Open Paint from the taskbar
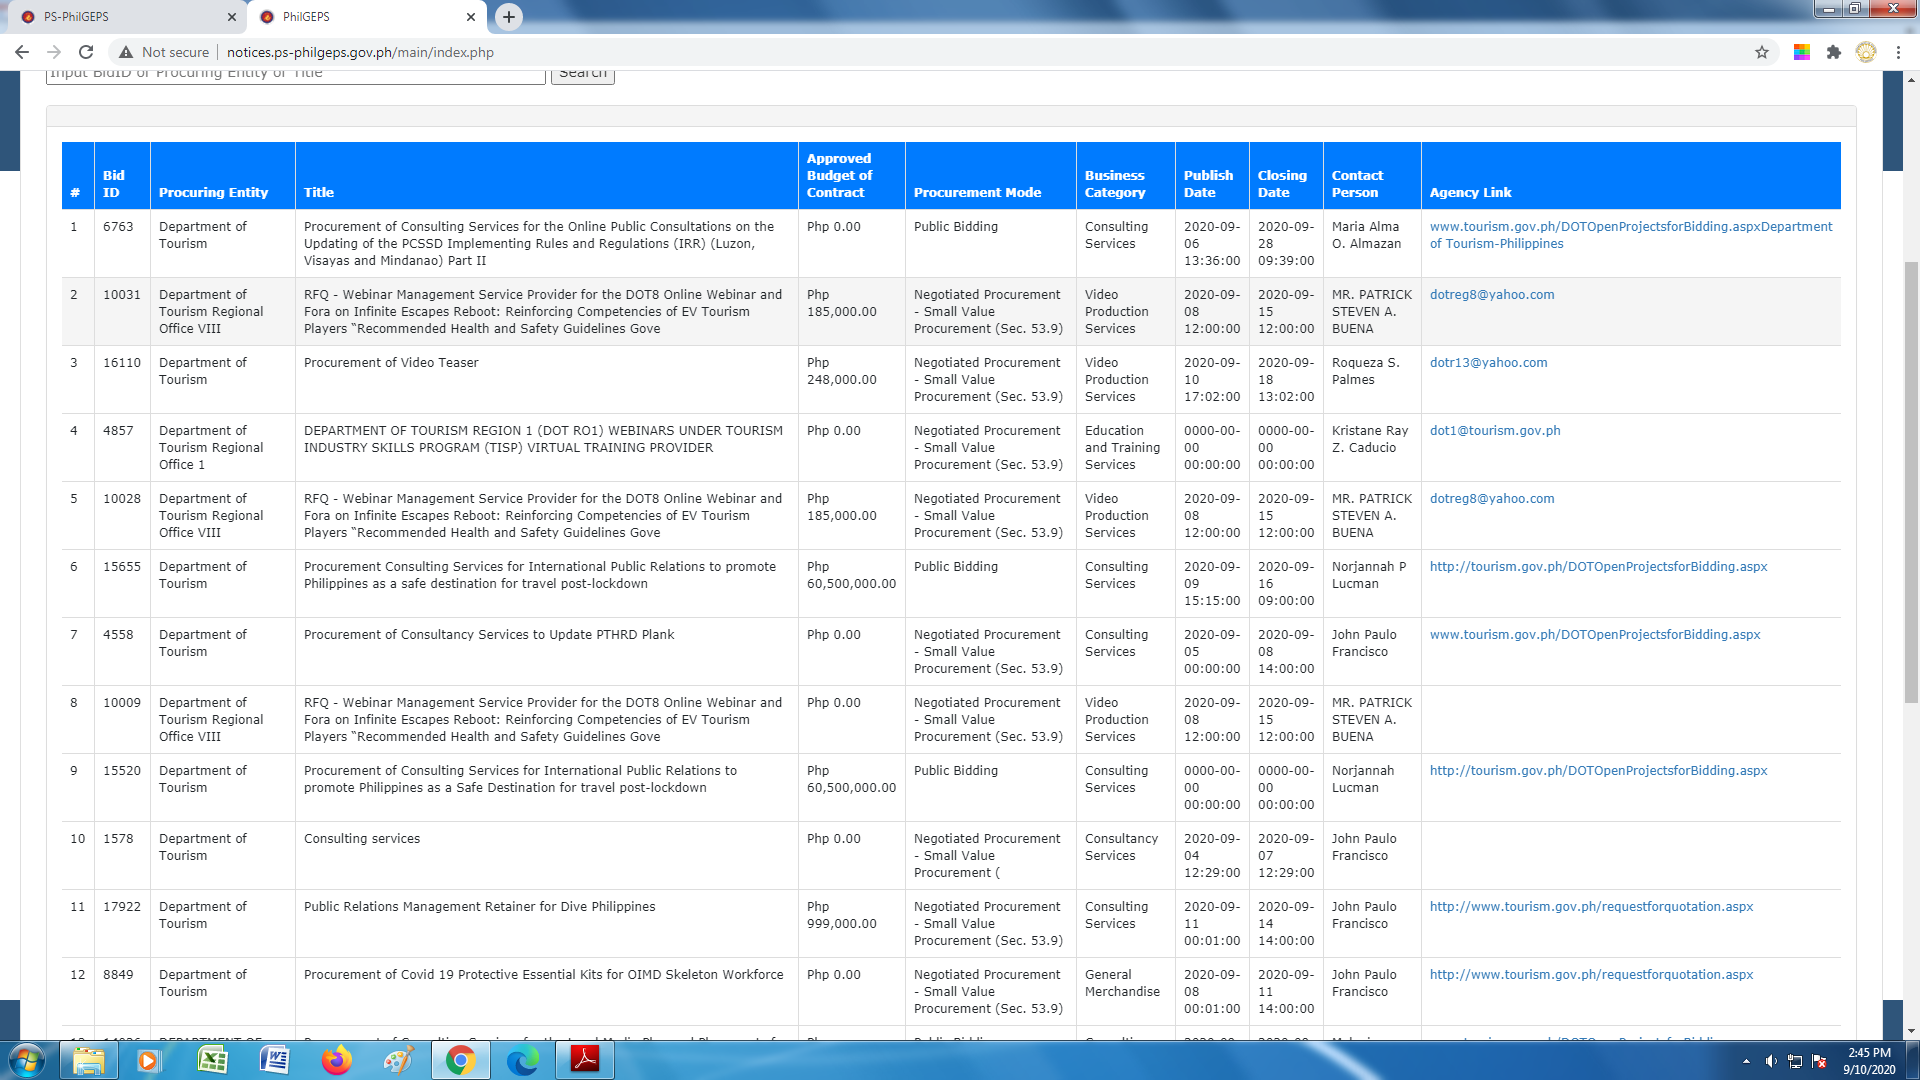The width and height of the screenshot is (1920, 1080). (x=398, y=1060)
